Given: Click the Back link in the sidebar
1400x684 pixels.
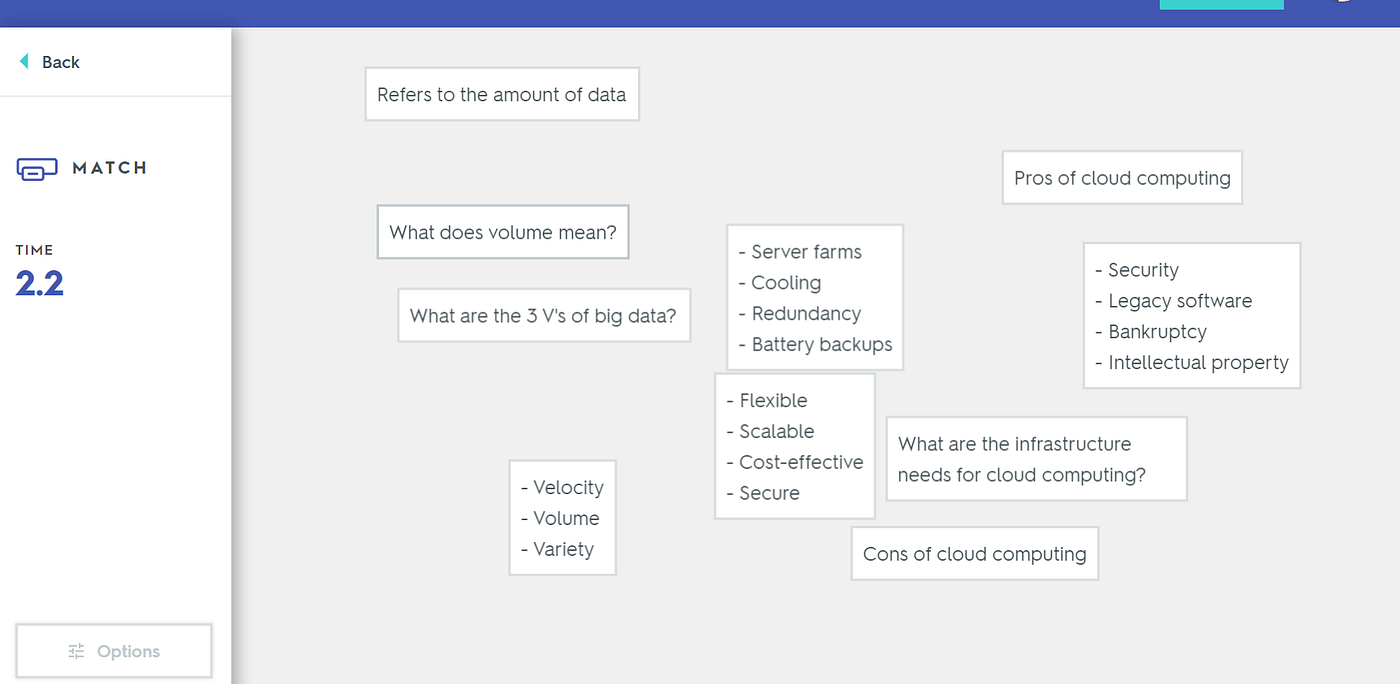Looking at the screenshot, I should 62,62.
